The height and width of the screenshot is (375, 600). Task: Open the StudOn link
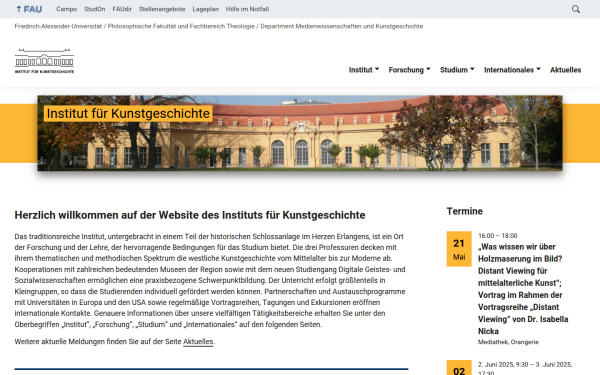(x=95, y=9)
